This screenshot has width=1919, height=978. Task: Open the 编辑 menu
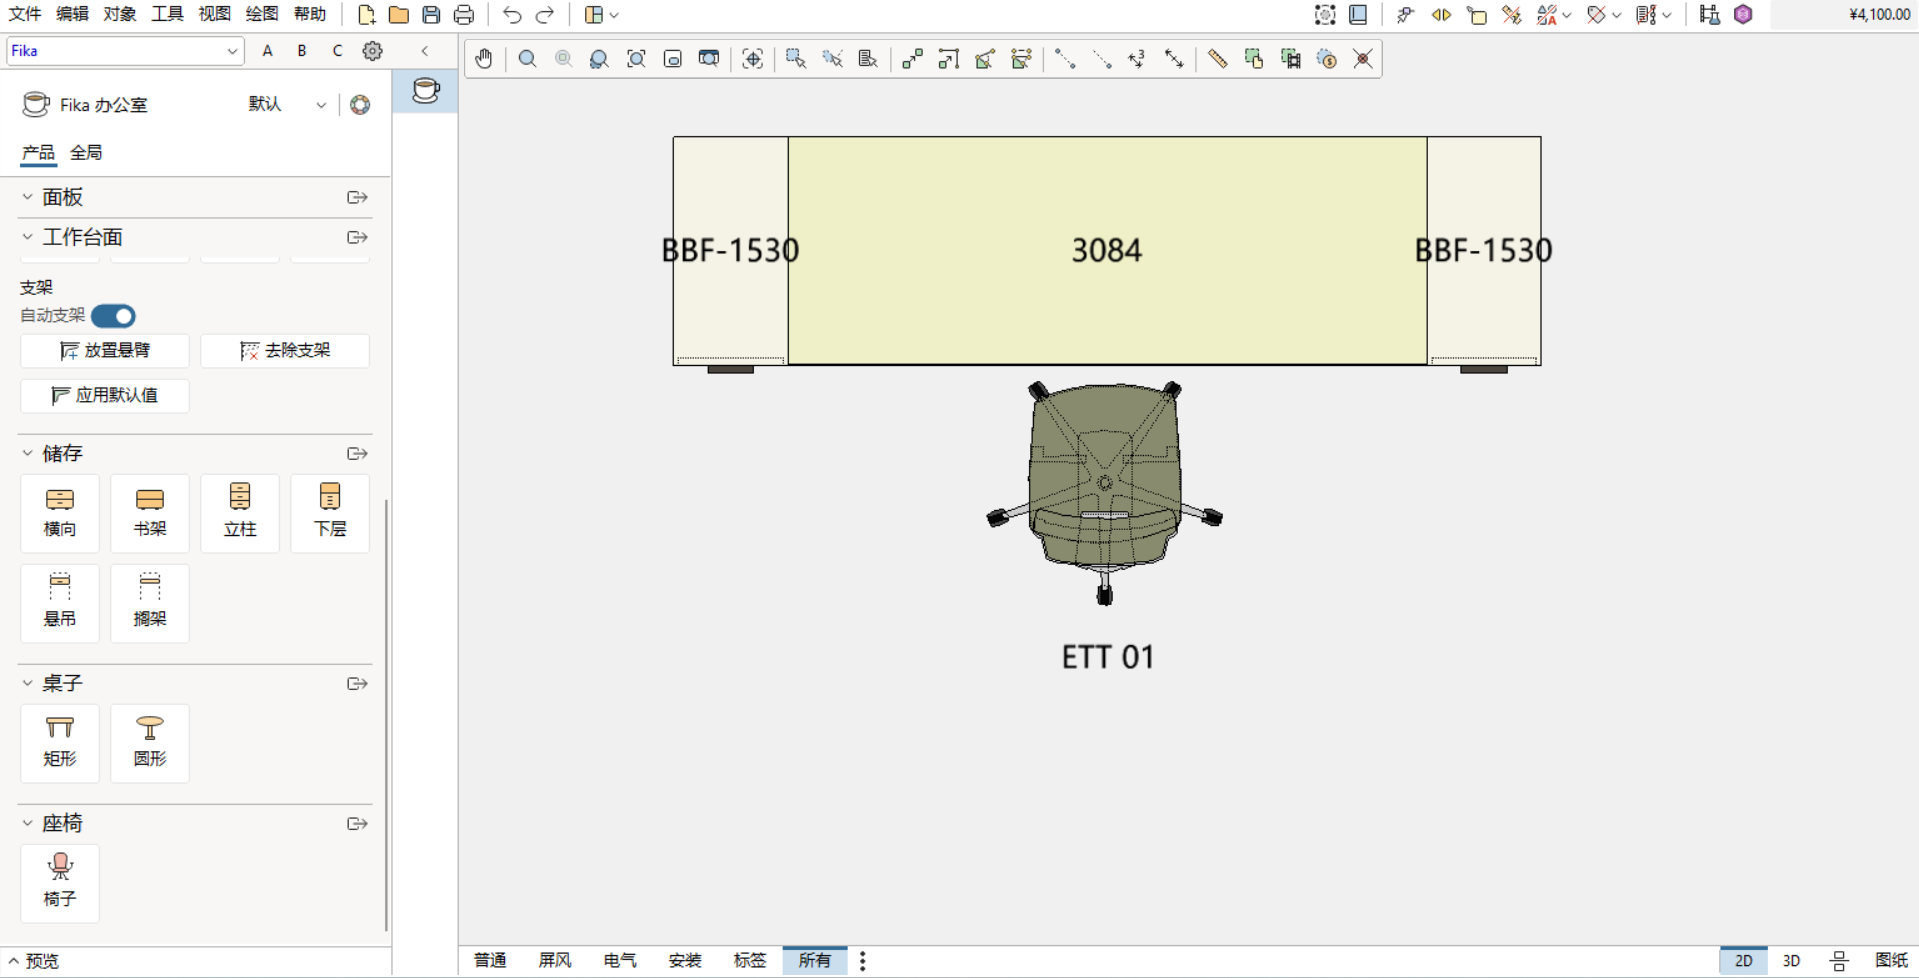click(72, 14)
